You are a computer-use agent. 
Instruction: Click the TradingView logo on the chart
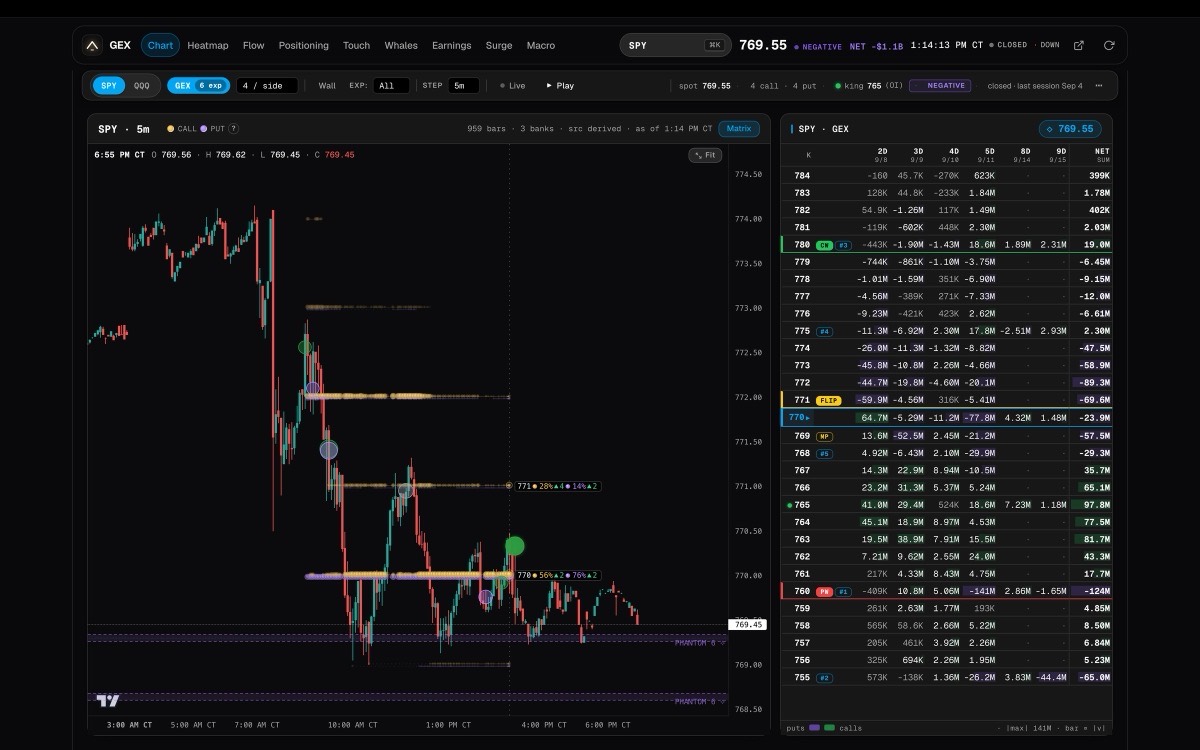(x=109, y=701)
